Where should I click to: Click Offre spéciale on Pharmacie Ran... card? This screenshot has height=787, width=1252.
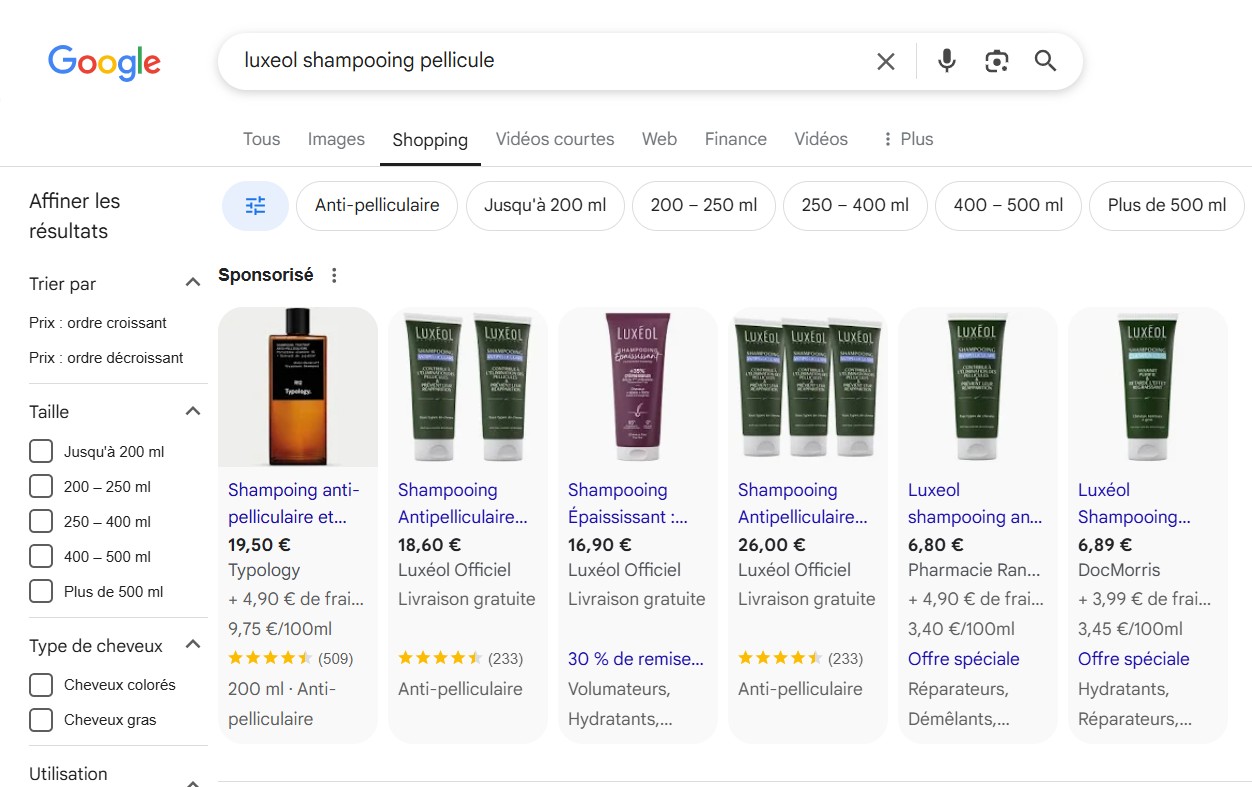(x=964, y=659)
